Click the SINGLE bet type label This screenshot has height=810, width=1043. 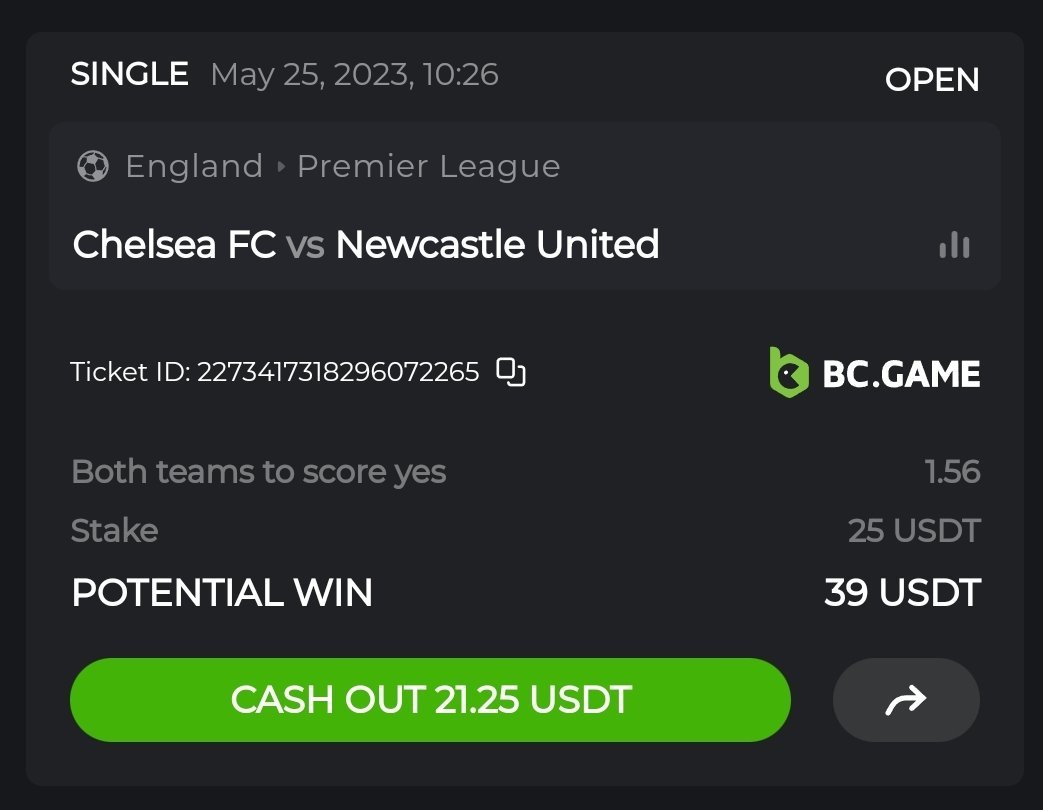pos(129,74)
